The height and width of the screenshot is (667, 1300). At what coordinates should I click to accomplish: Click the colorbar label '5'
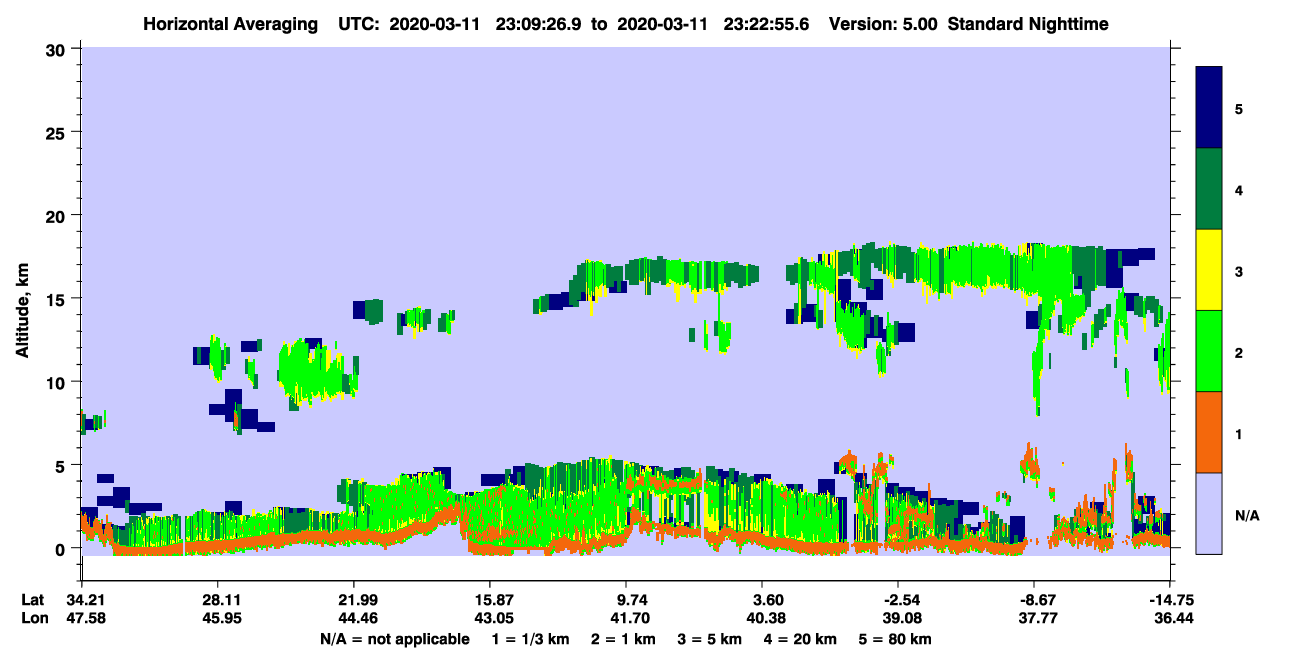[1239, 108]
